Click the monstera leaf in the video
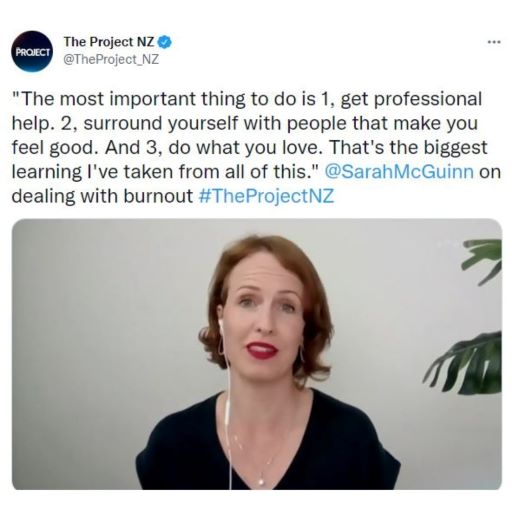The image size is (512, 512). tap(467, 363)
